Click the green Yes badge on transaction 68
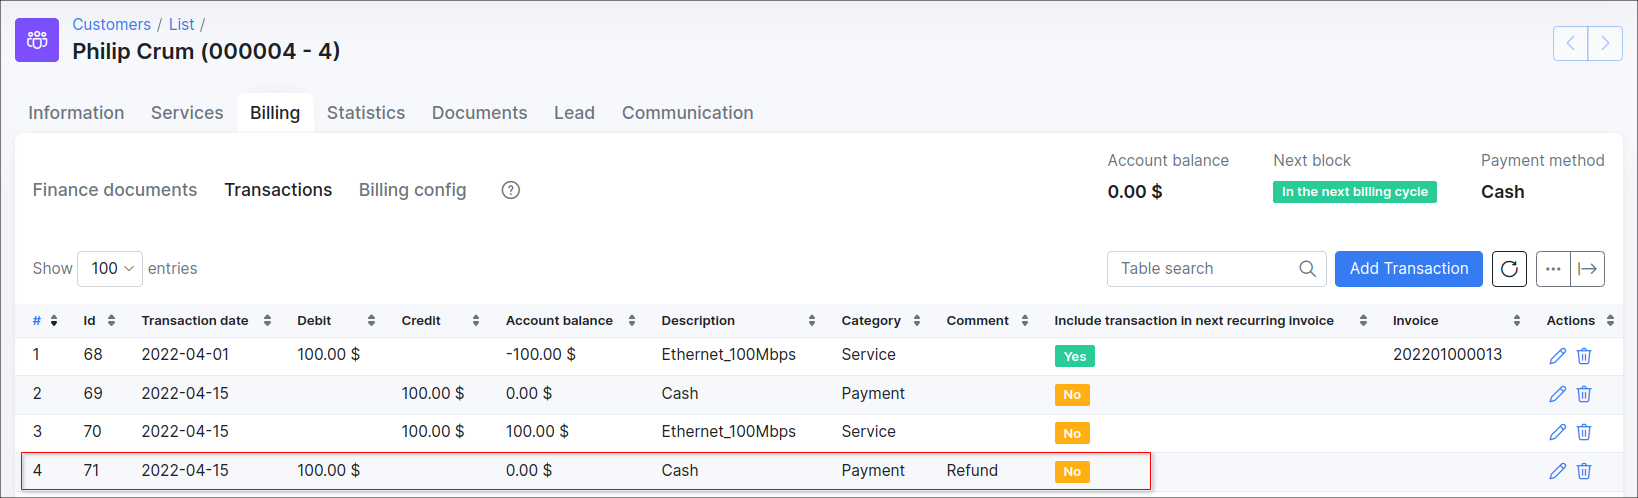The width and height of the screenshot is (1638, 498). click(1074, 356)
